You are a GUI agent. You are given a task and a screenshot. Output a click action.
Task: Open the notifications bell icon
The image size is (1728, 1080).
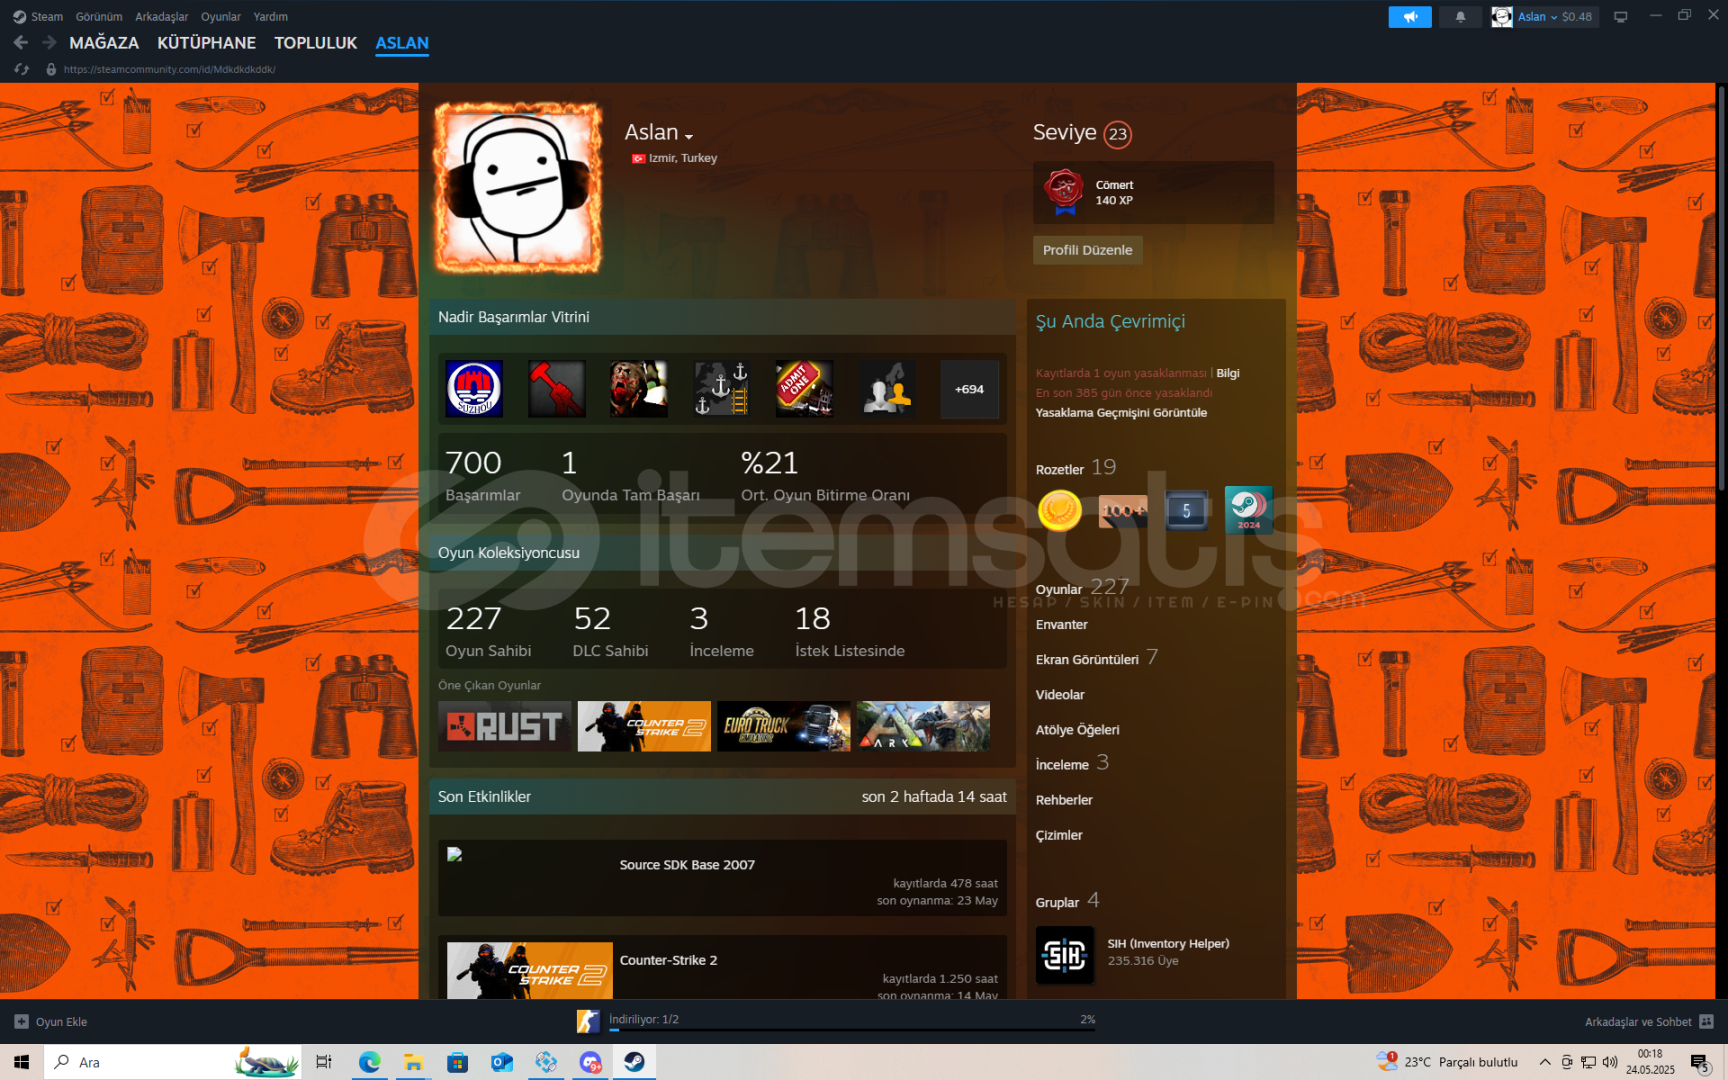[x=1460, y=17]
